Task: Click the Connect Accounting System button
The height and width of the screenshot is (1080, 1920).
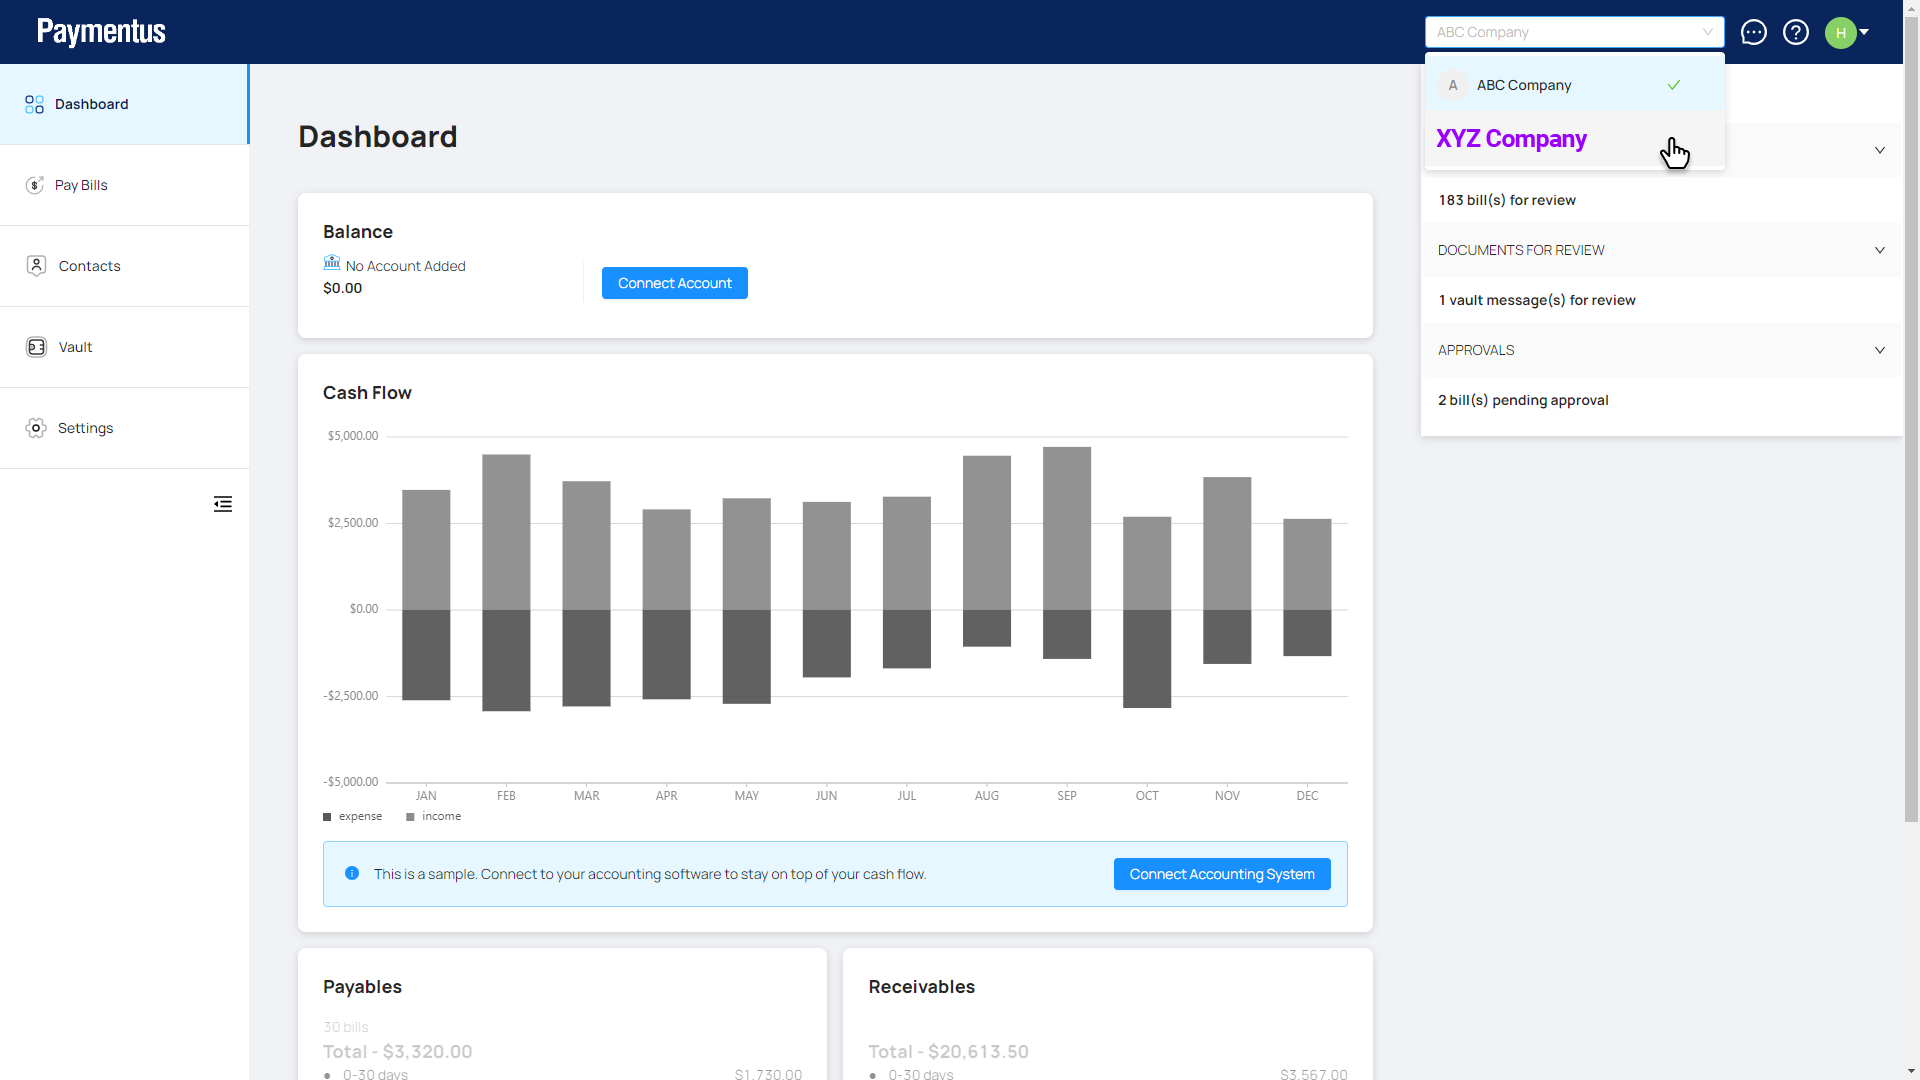Action: (x=1221, y=874)
